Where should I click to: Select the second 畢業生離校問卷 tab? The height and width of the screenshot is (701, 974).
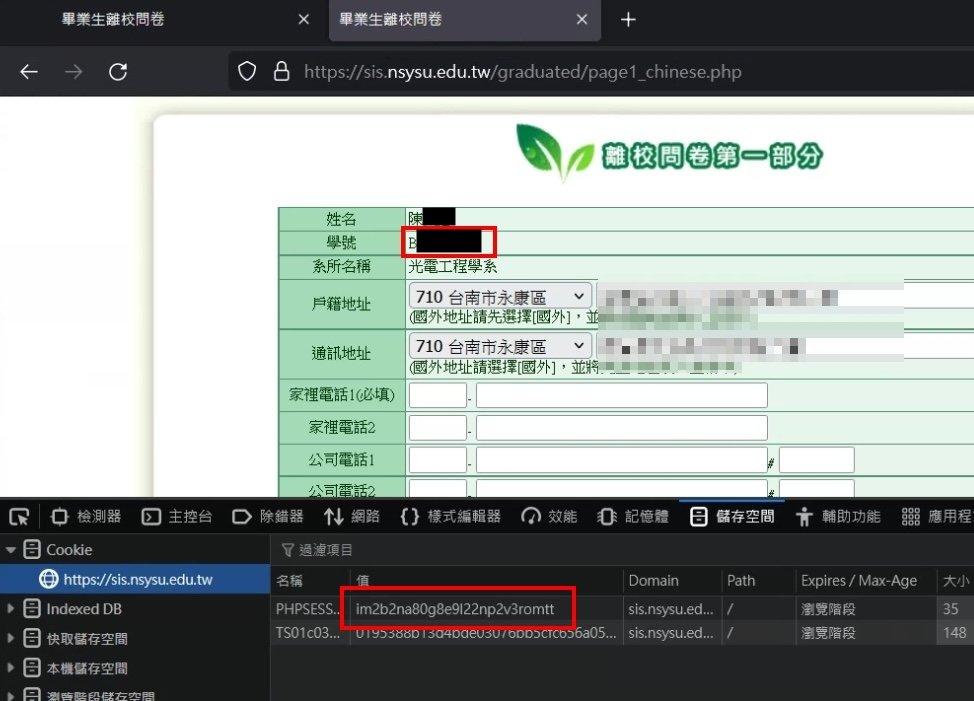(390, 20)
